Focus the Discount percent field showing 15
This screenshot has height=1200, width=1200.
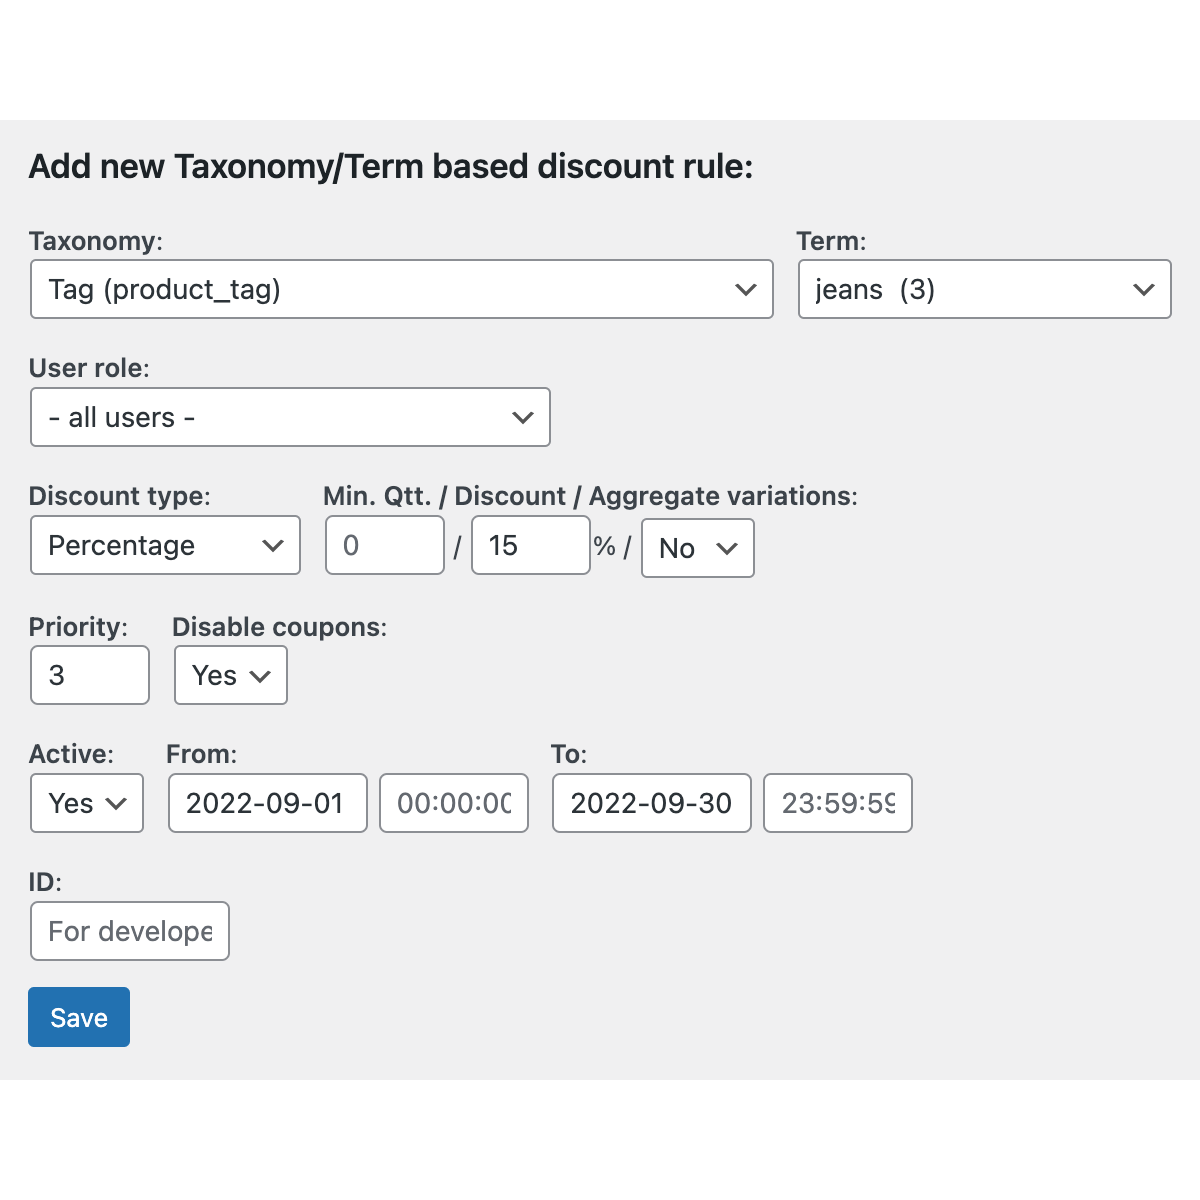pos(530,546)
